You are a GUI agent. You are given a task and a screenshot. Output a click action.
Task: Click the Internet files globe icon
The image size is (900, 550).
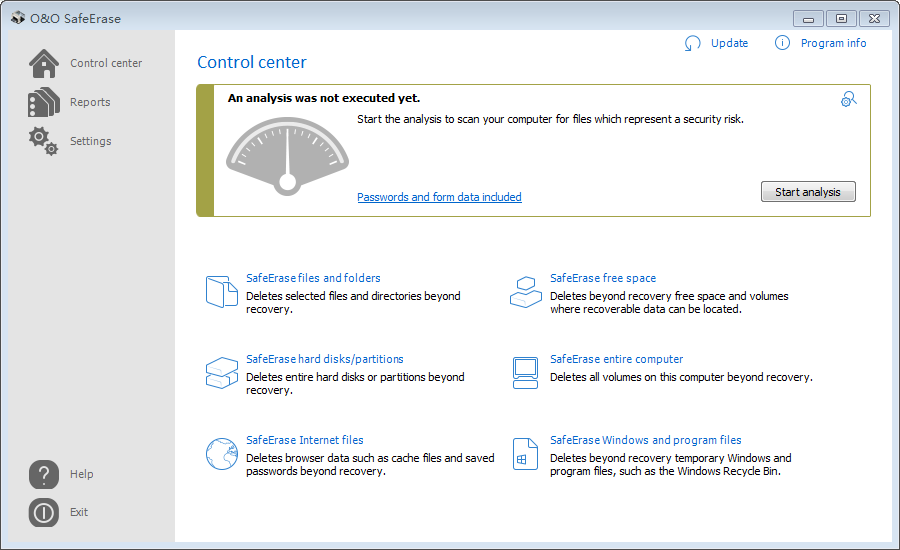click(x=222, y=454)
